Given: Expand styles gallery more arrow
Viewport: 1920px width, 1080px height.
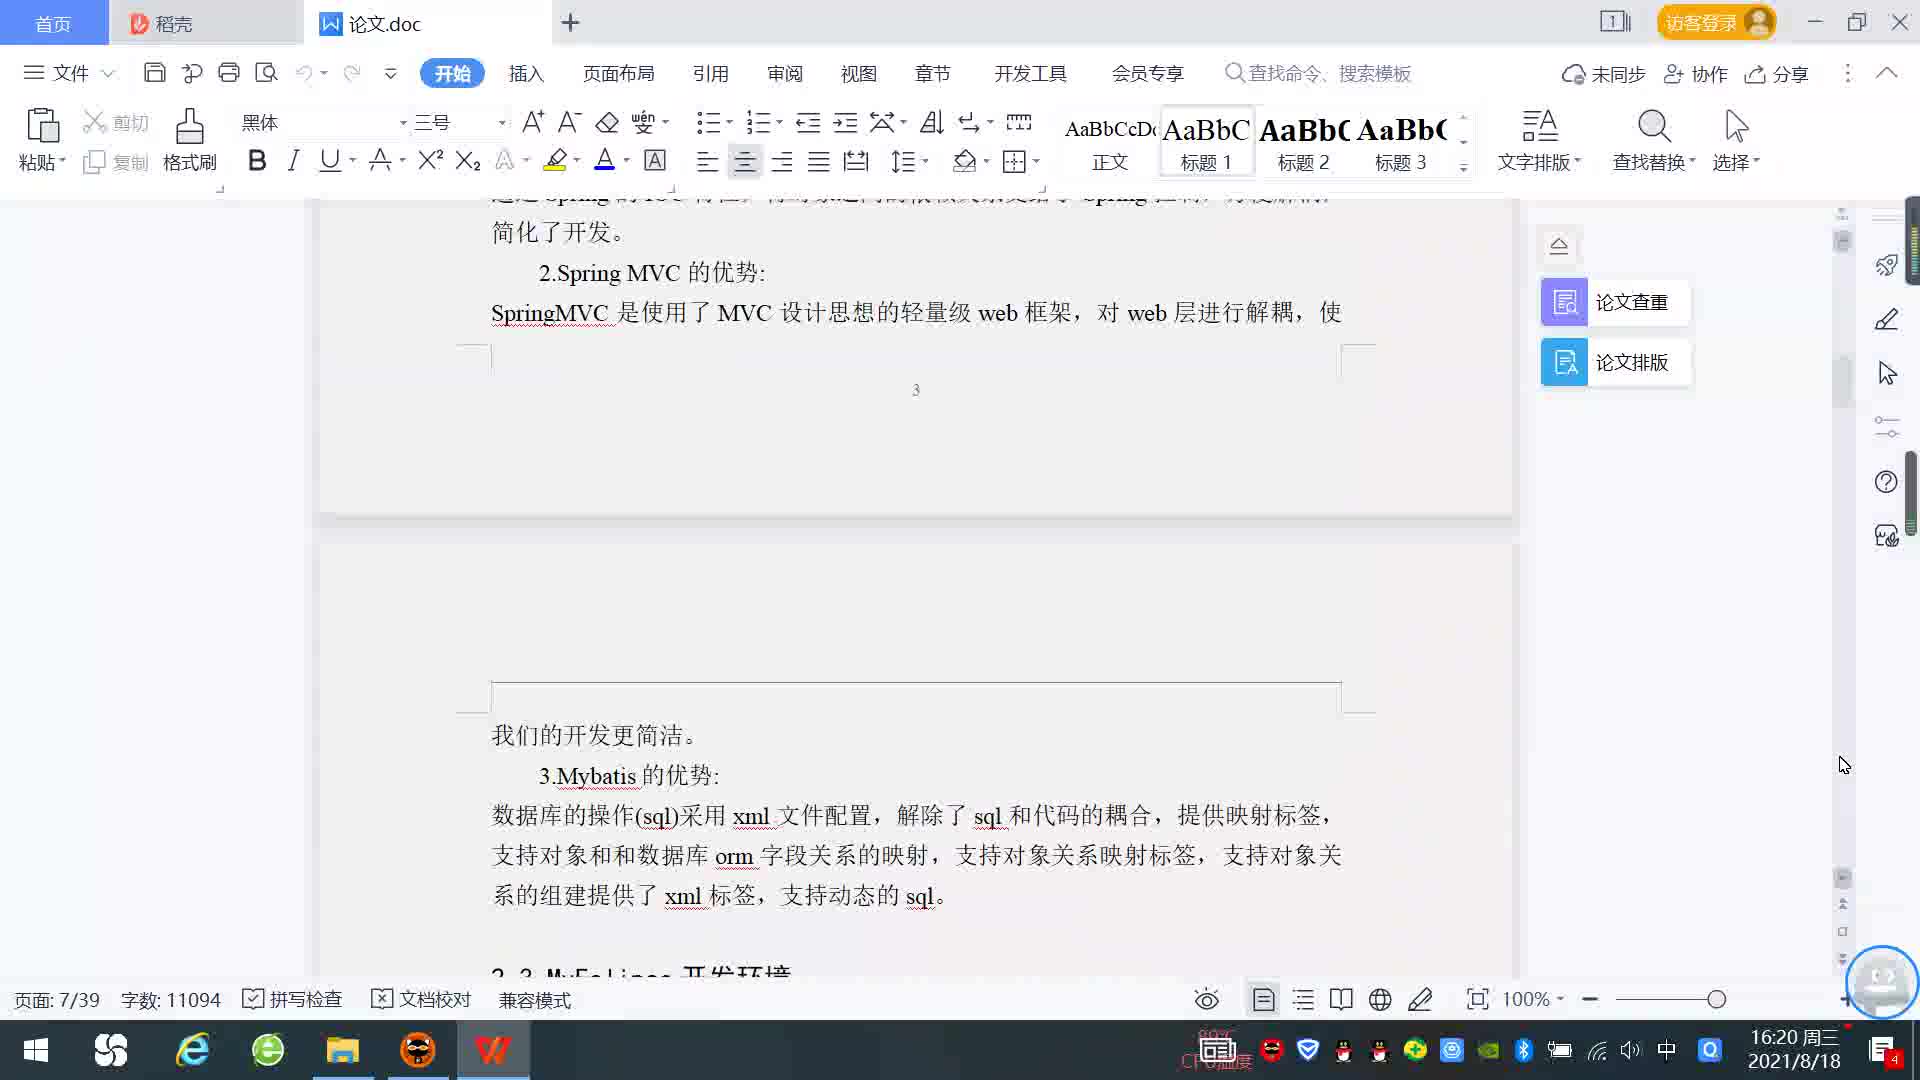Looking at the screenshot, I should coord(1463,168).
